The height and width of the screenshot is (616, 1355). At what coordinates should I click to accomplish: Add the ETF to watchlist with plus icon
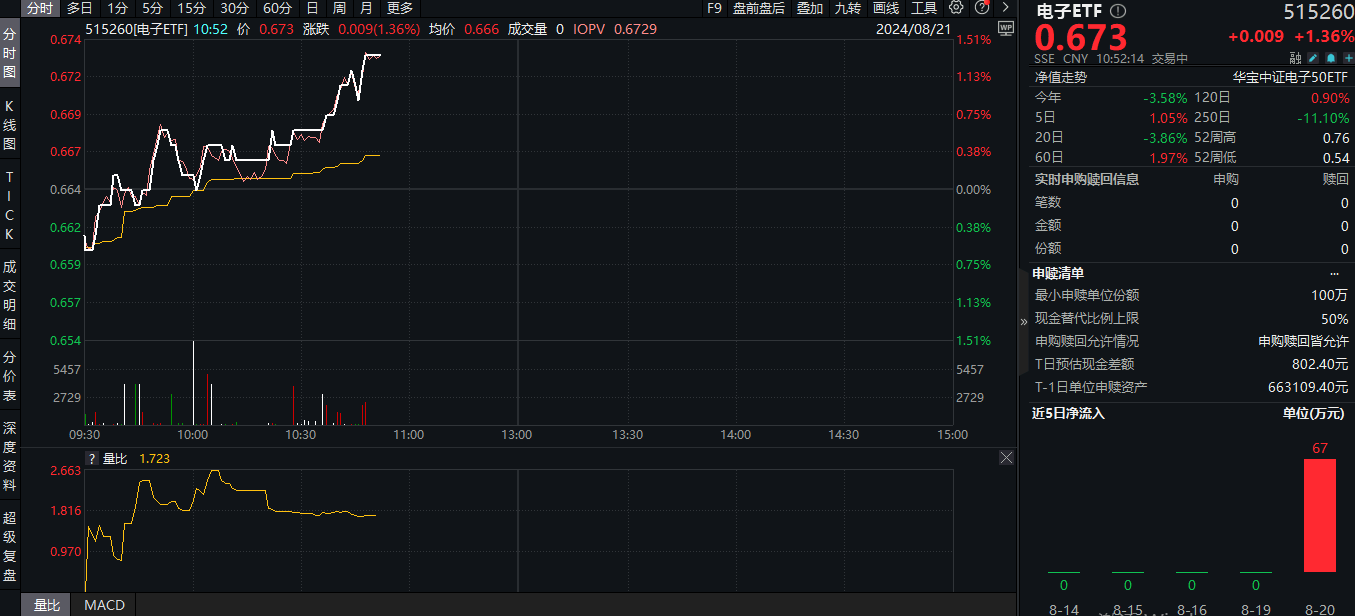pos(1345,58)
